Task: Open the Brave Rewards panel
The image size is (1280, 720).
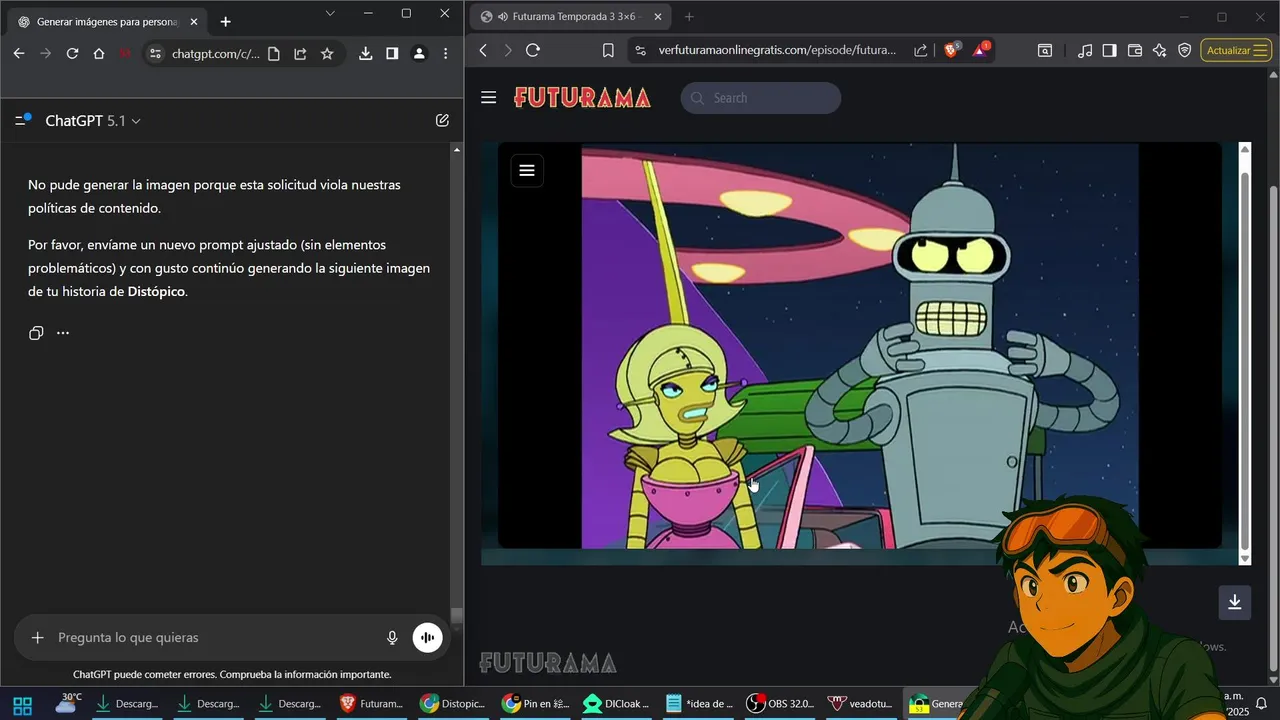Action: 981,50
